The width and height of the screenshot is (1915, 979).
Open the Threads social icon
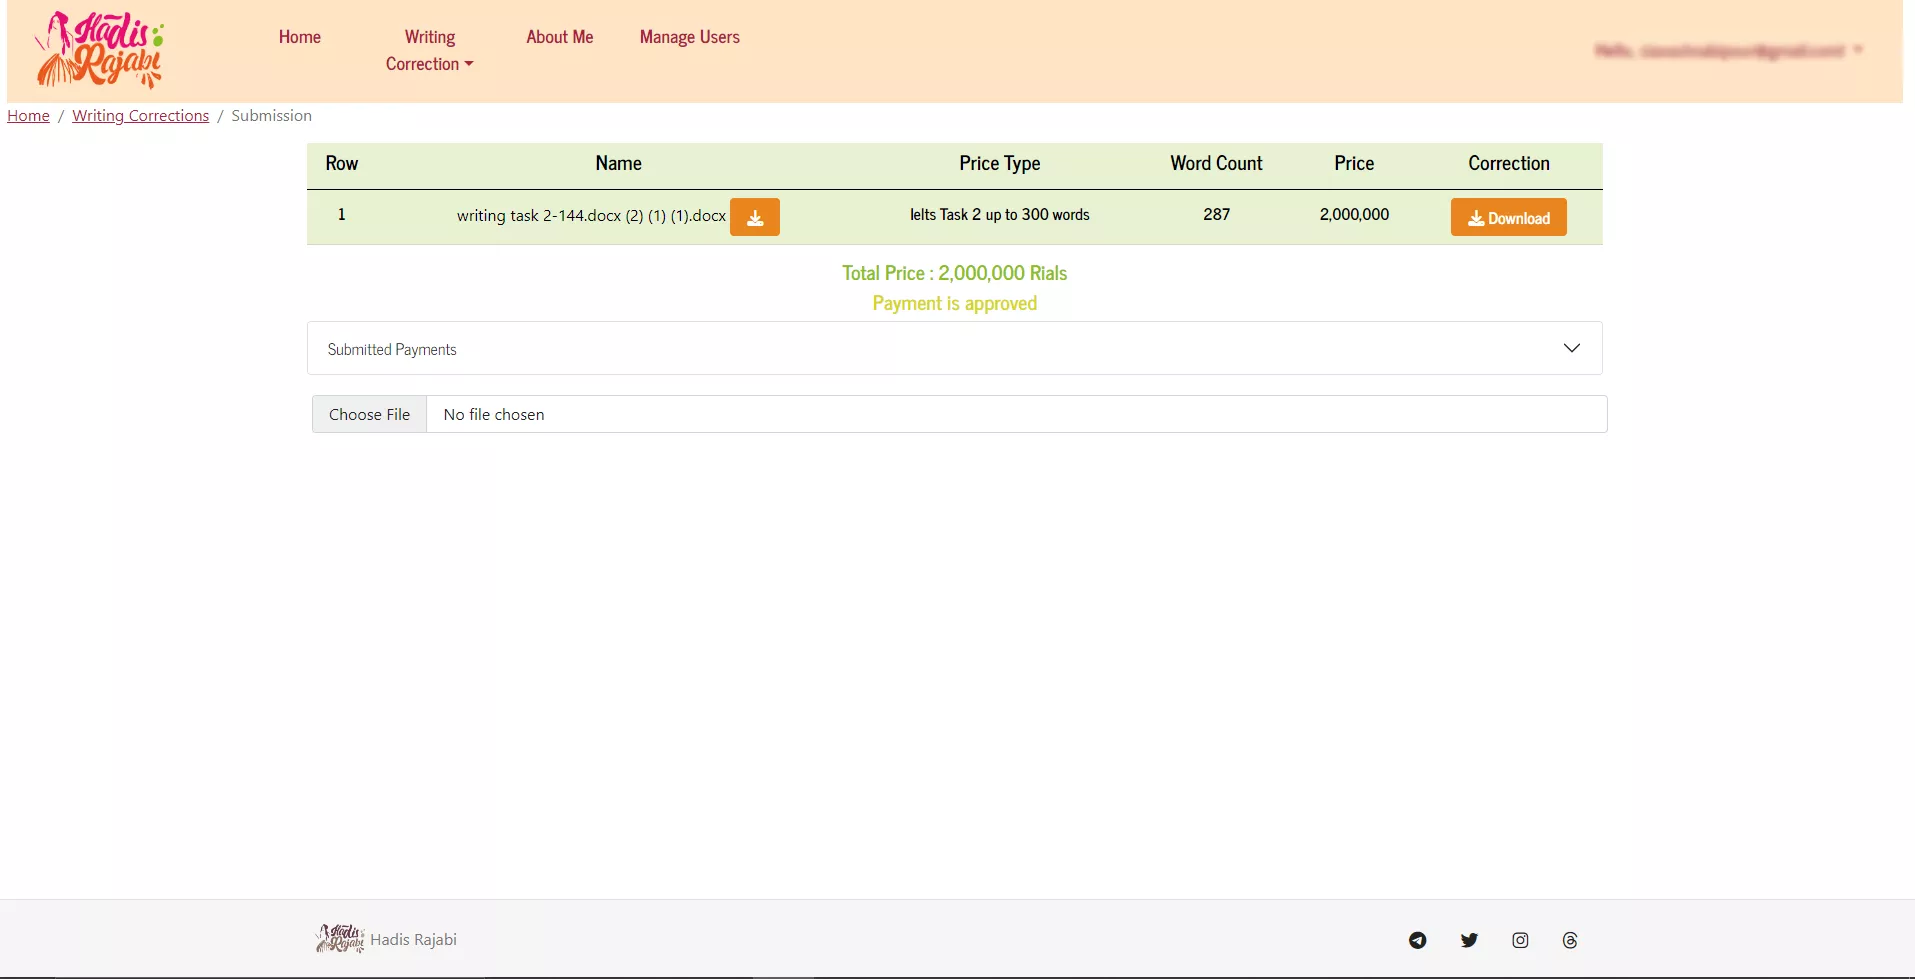tap(1569, 940)
